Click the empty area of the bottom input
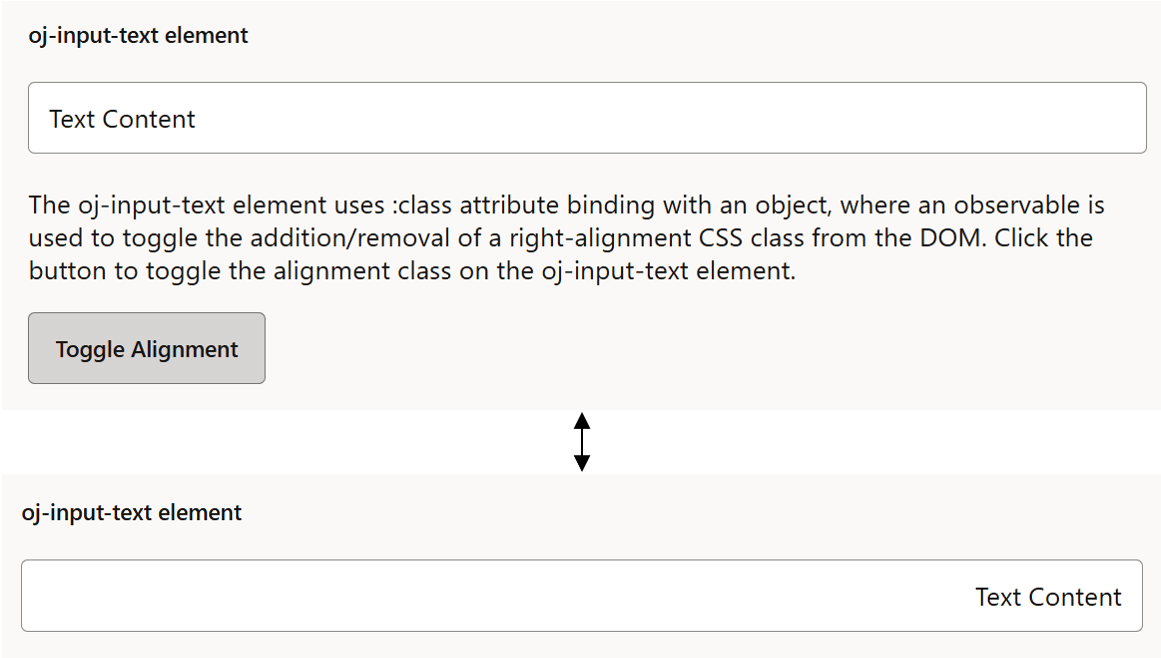This screenshot has width=1161, height=658. [400, 596]
